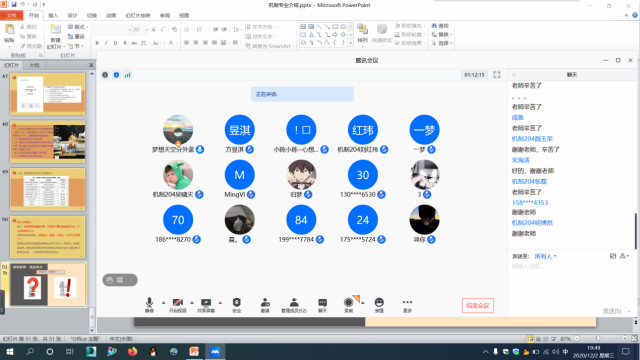Open the manage members panel
Image resolution: width=640 pixels, height=360 pixels.
294,305
